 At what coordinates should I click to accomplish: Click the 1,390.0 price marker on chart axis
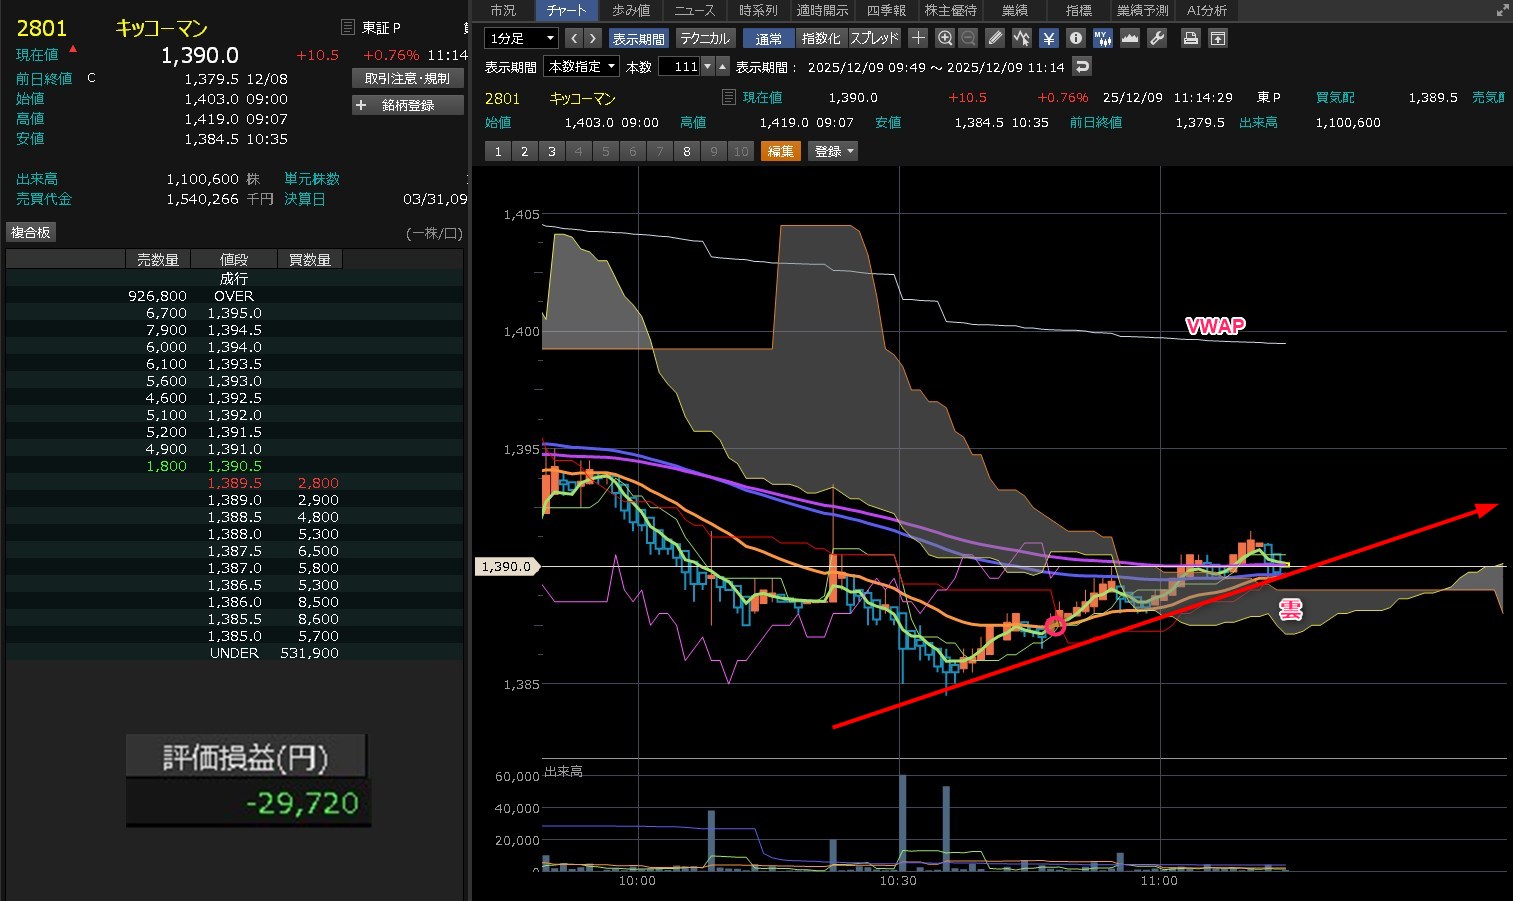506,566
